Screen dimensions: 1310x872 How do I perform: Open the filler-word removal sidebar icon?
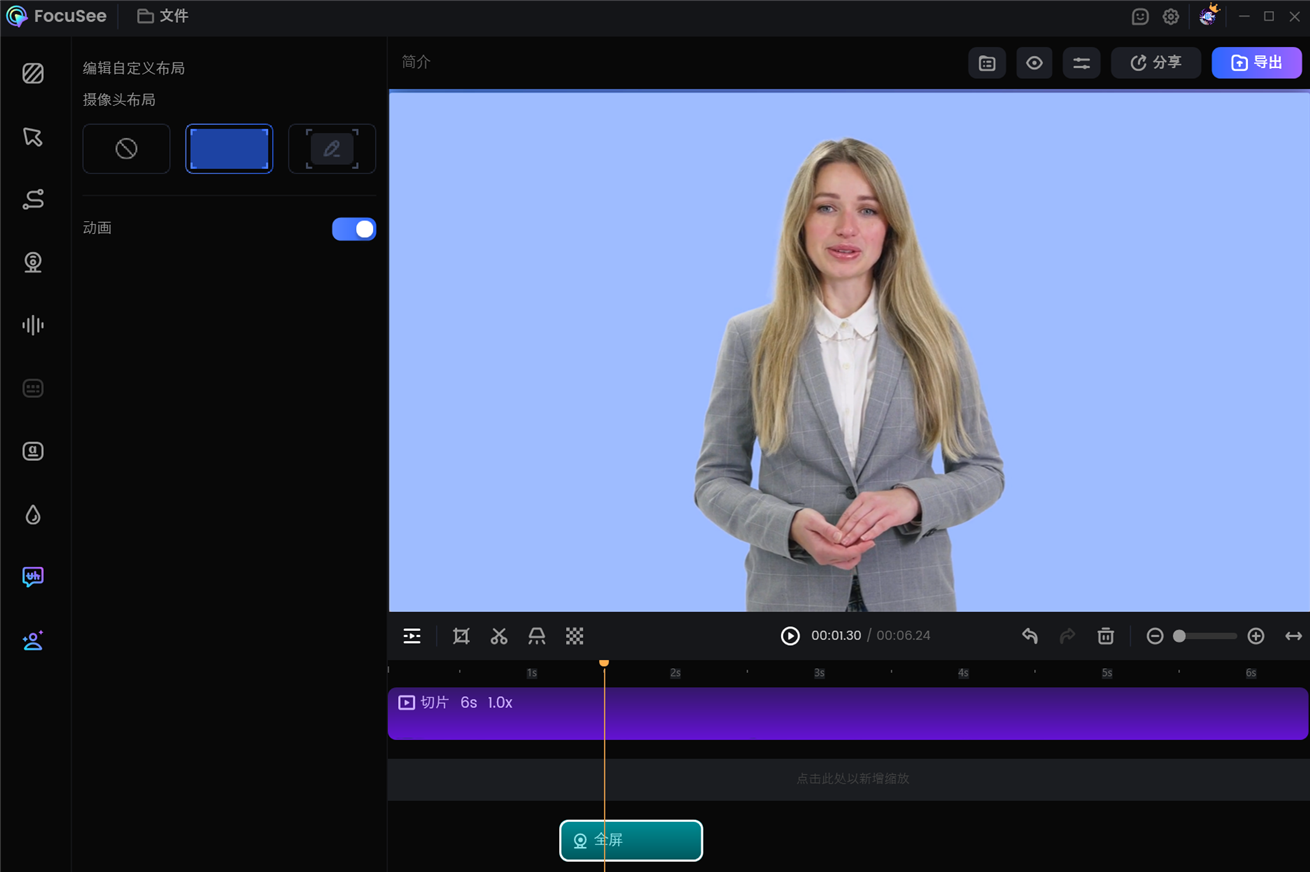click(33, 577)
